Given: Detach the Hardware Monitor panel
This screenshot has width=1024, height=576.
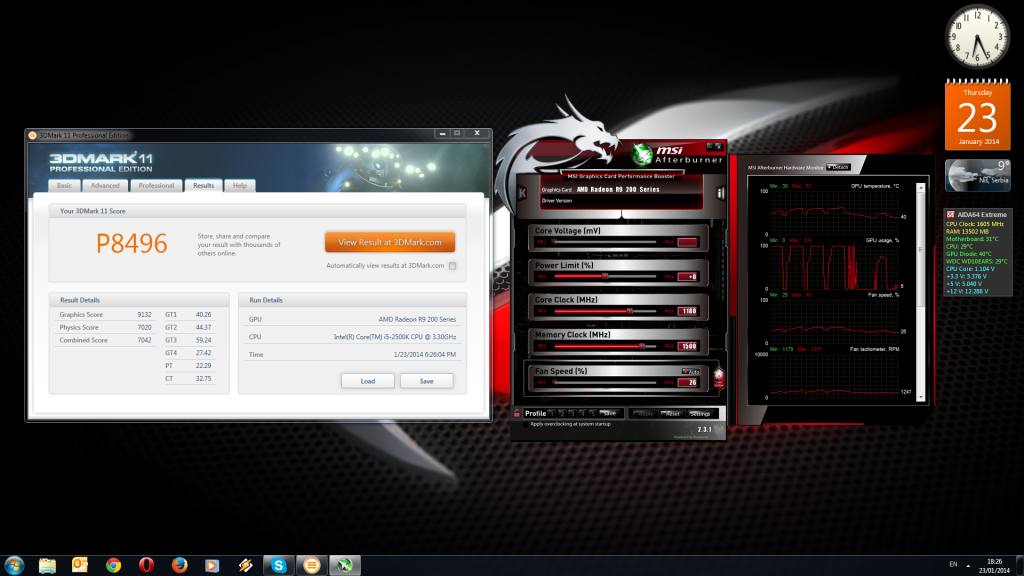Looking at the screenshot, I should [x=839, y=167].
